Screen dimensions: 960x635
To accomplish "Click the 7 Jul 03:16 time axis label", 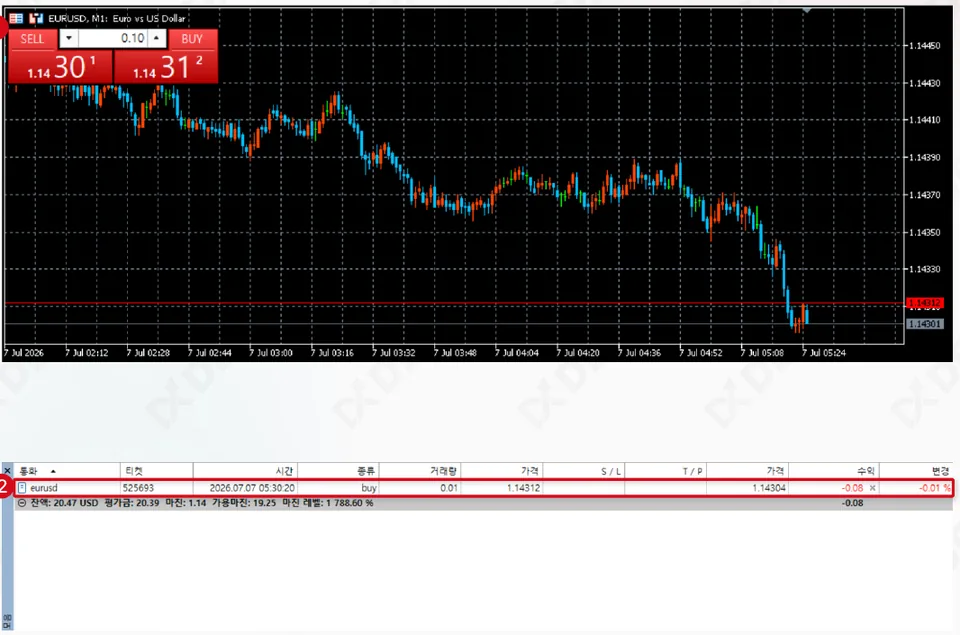I will (x=332, y=353).
